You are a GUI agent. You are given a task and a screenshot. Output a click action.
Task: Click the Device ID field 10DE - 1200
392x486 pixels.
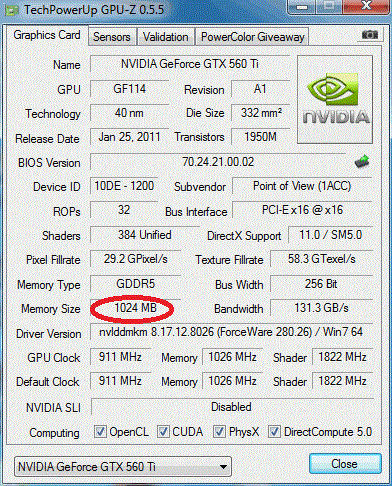pos(124,186)
